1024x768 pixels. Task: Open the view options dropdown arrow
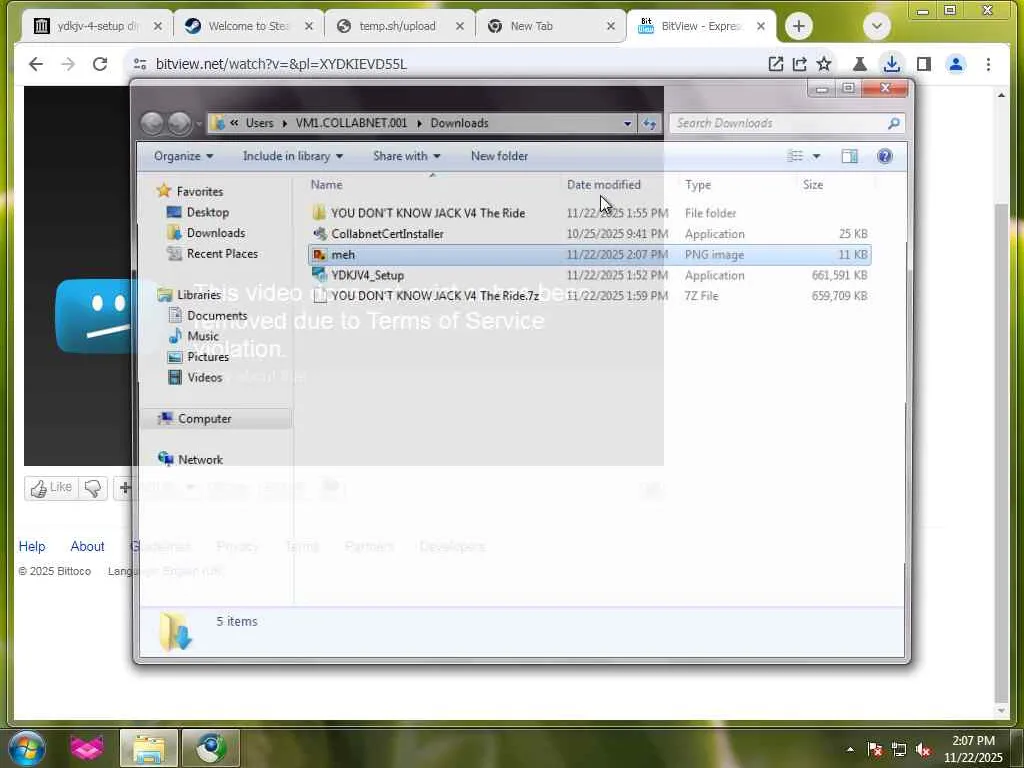coord(816,156)
